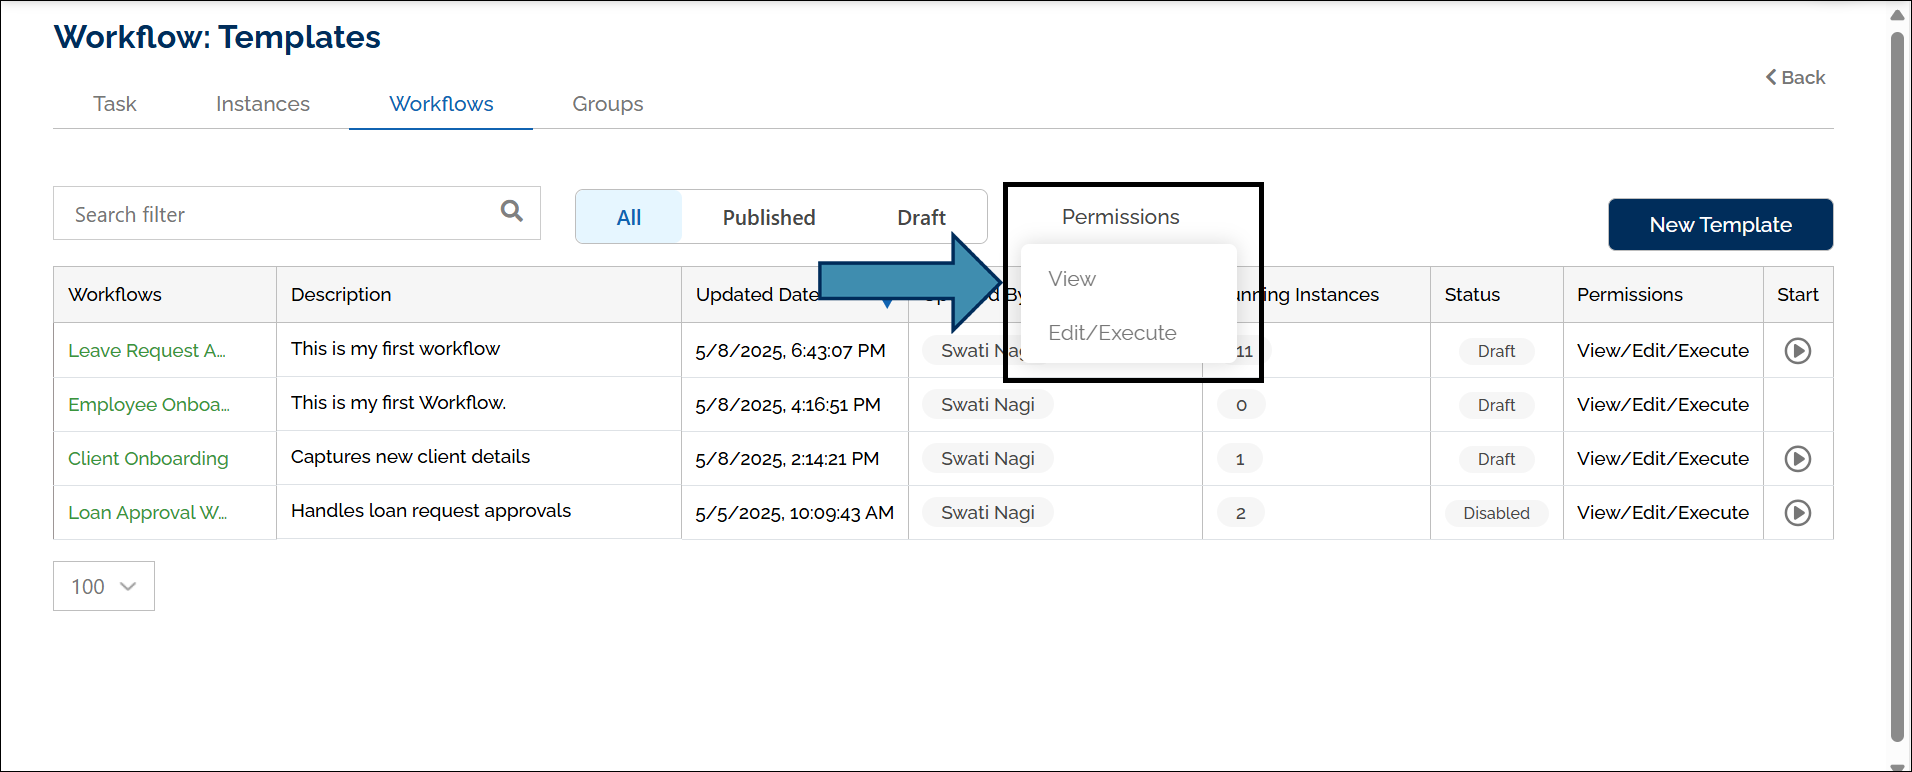Switch to the Groups tab

(x=607, y=104)
